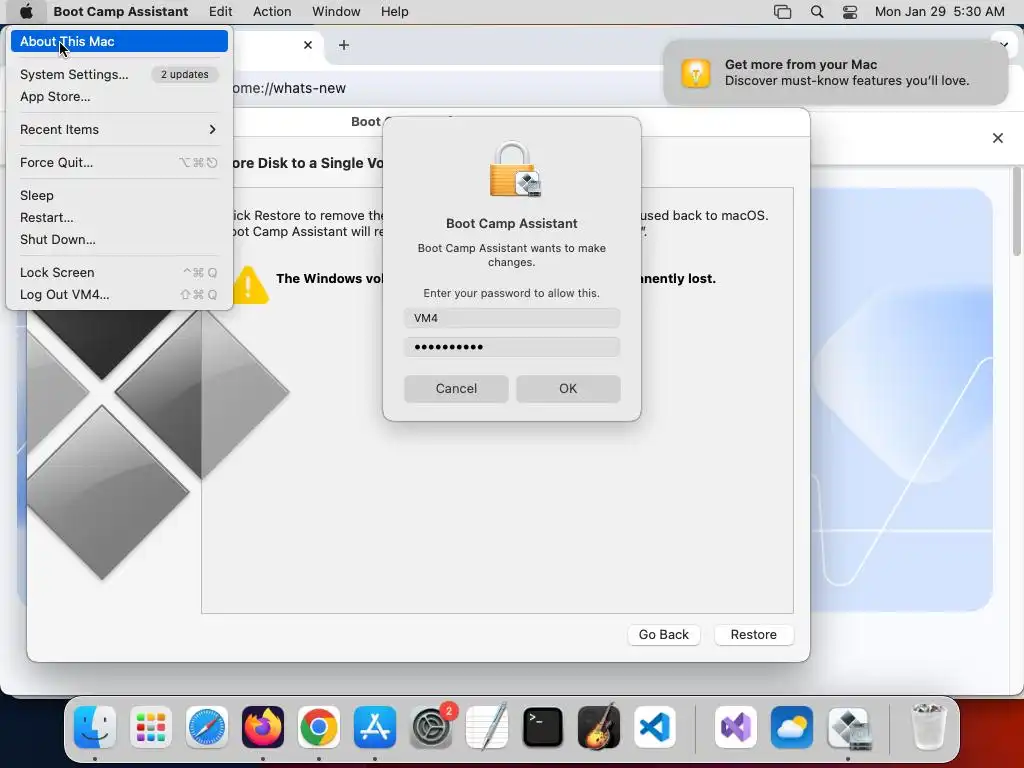Click the padlock icon in password dialog
Viewport: 1024px width, 768px height.
pyautogui.click(x=515, y=169)
